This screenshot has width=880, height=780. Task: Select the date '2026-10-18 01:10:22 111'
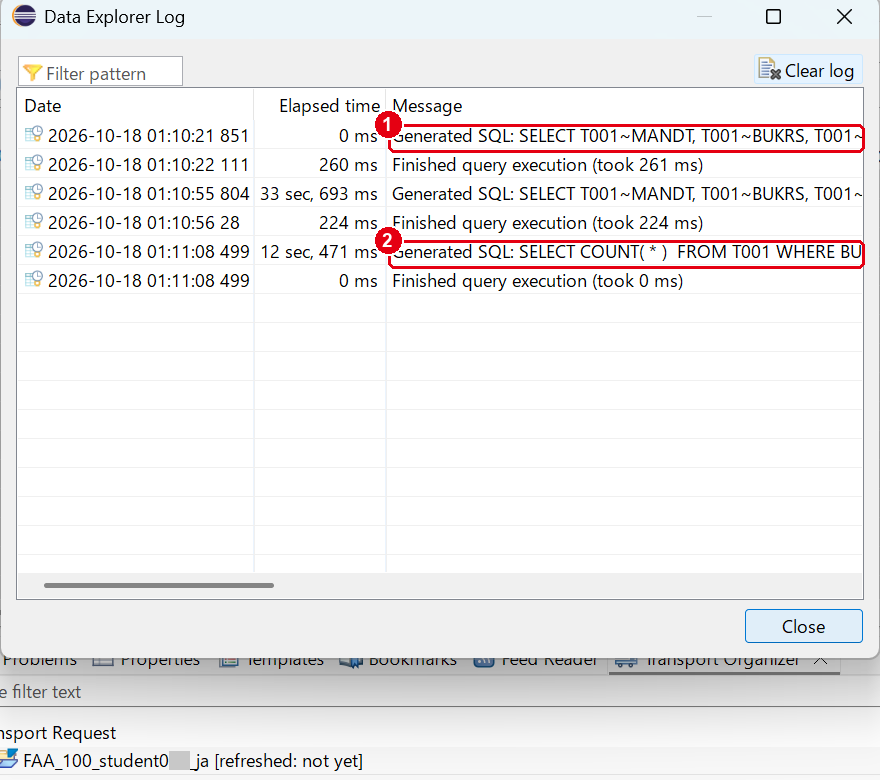(148, 165)
